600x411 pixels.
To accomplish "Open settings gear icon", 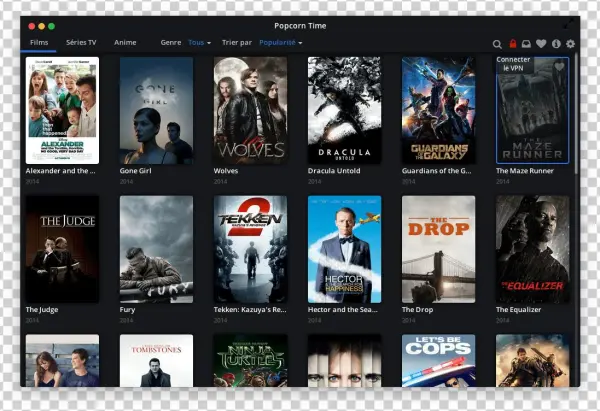I will click(570, 44).
